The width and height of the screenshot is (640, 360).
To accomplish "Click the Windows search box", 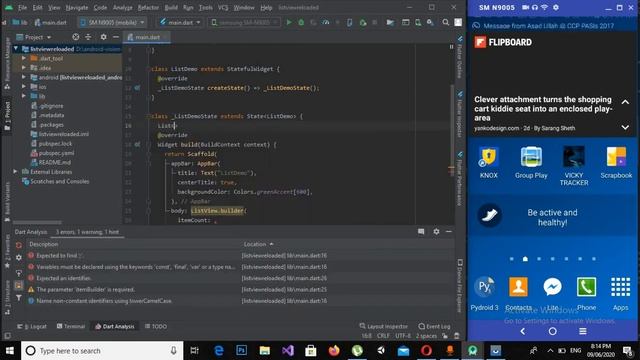I will (x=102, y=351).
